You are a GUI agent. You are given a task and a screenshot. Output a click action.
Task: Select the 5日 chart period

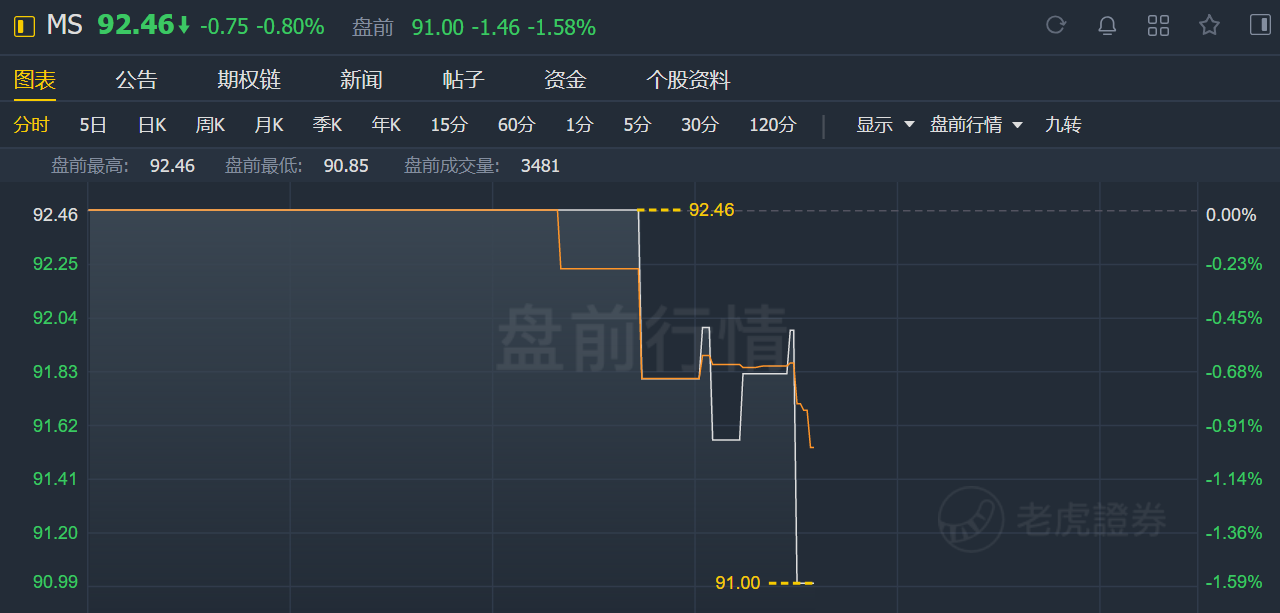pos(93,125)
